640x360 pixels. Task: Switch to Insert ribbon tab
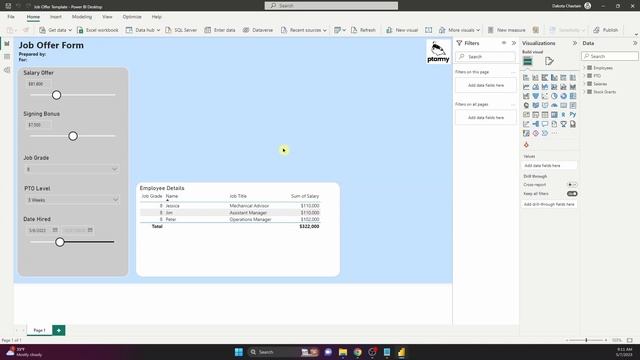tap(56, 17)
